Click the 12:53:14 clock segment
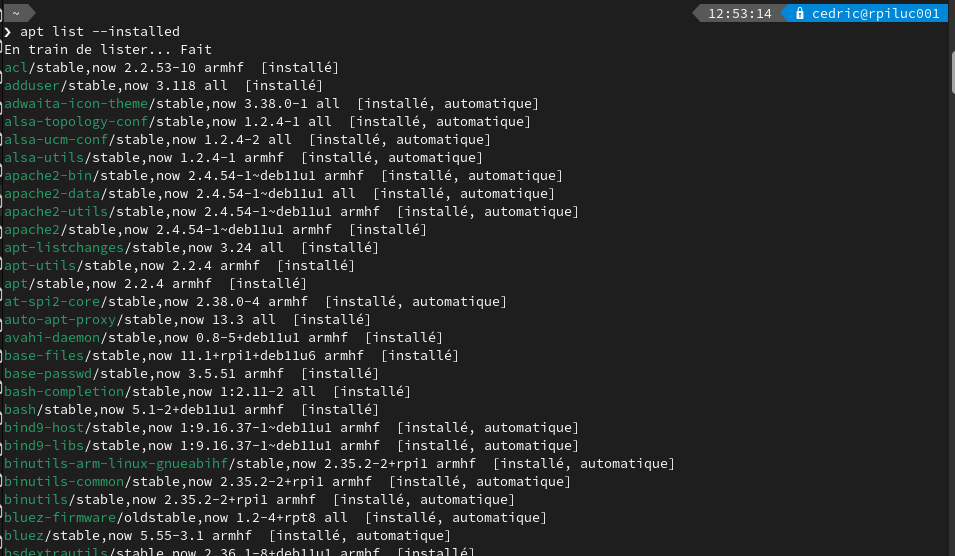This screenshot has height=556, width=955. click(x=739, y=13)
